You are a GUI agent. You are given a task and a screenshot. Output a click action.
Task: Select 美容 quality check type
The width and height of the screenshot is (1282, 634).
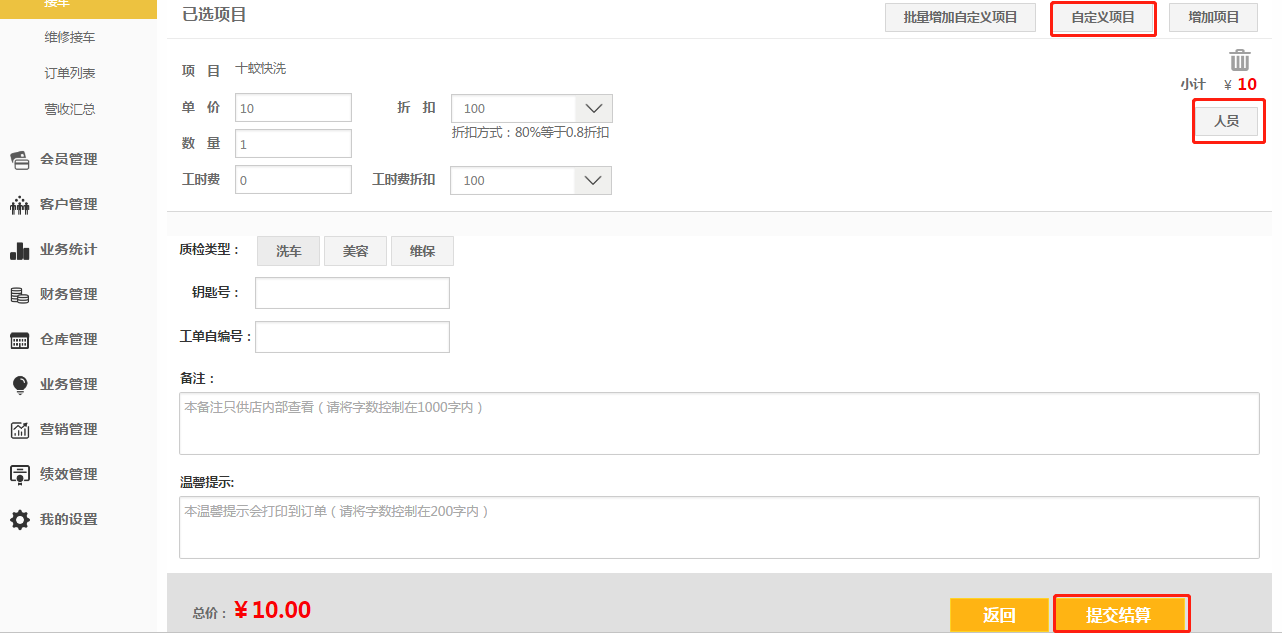point(355,251)
